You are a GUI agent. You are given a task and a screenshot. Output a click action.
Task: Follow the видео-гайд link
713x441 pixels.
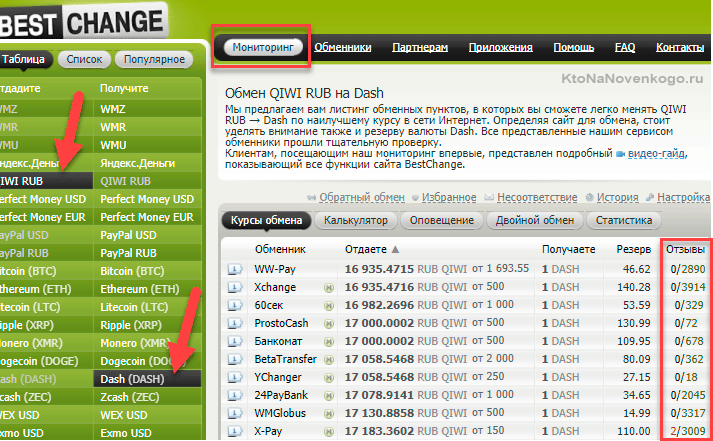point(656,154)
